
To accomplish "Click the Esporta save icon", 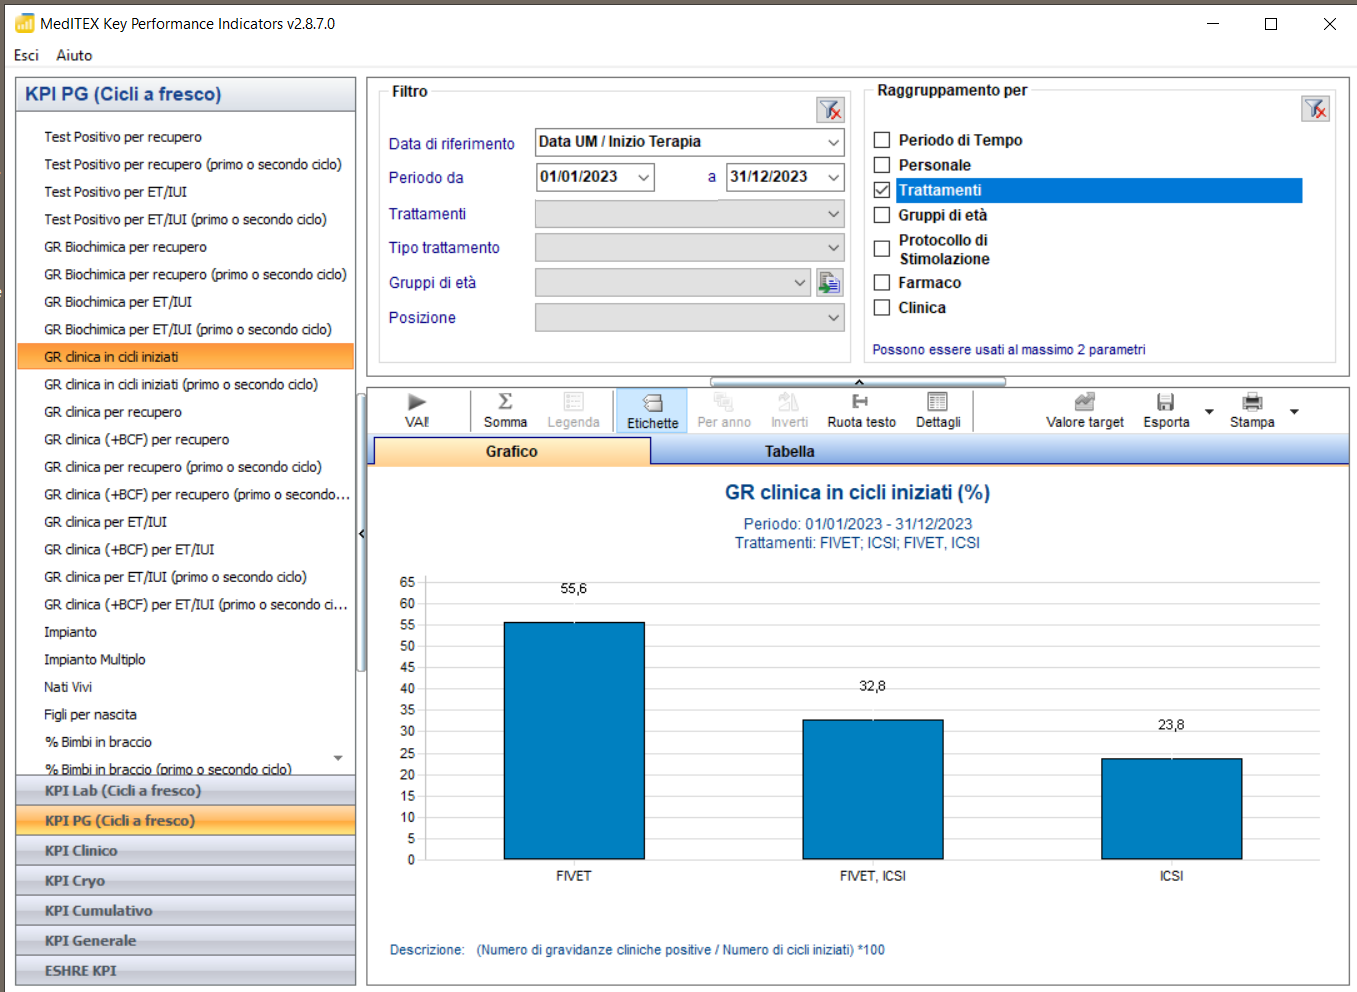I will (x=1165, y=402).
